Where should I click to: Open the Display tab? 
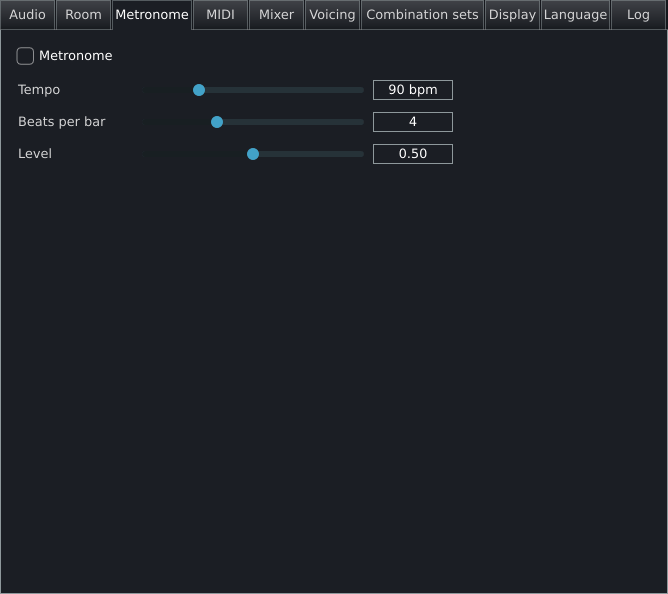(x=513, y=15)
